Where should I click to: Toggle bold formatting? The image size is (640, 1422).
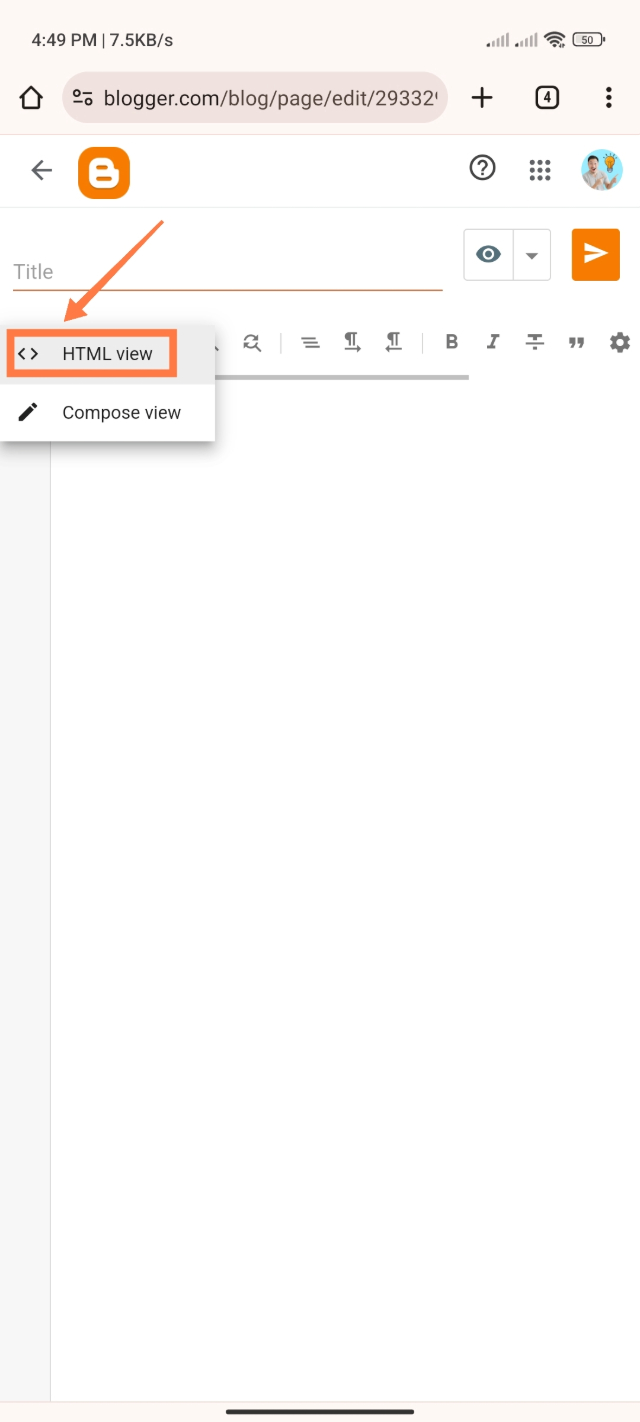click(x=451, y=342)
